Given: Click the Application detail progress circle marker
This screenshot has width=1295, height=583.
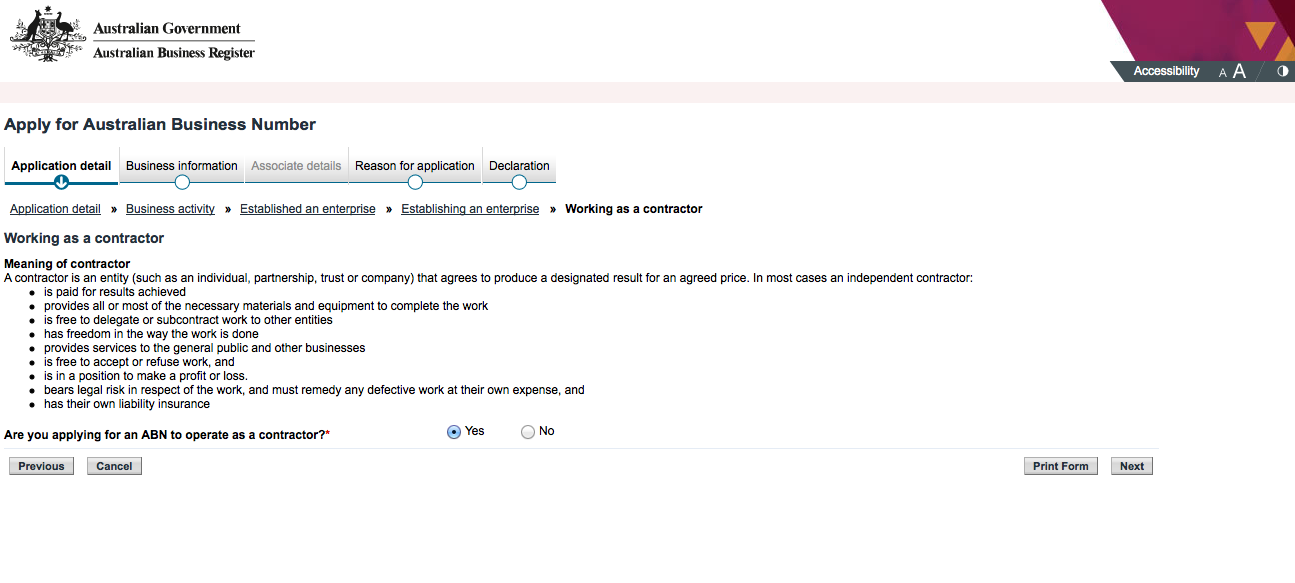Looking at the screenshot, I should [x=62, y=182].
